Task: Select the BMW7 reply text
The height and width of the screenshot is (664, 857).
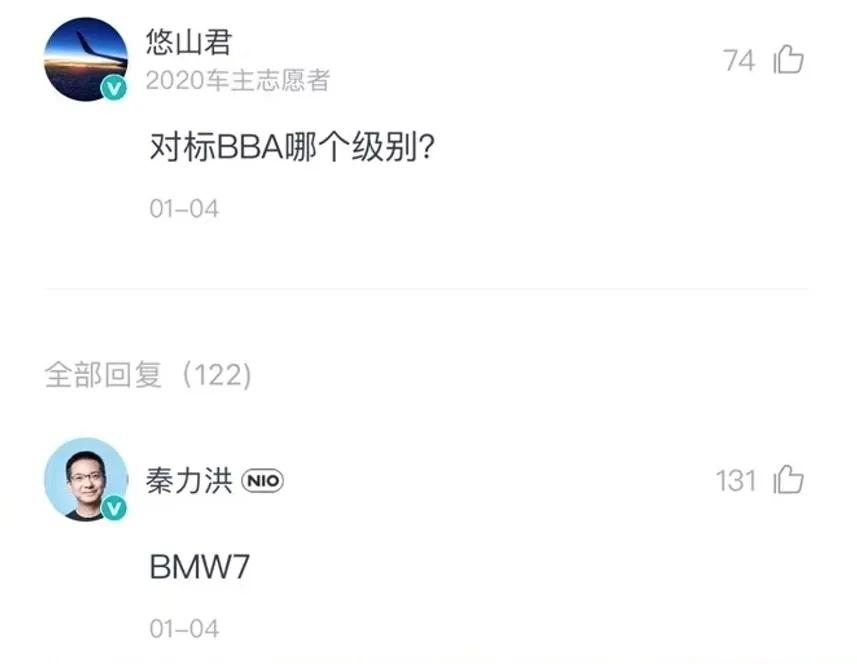Action: [x=199, y=567]
